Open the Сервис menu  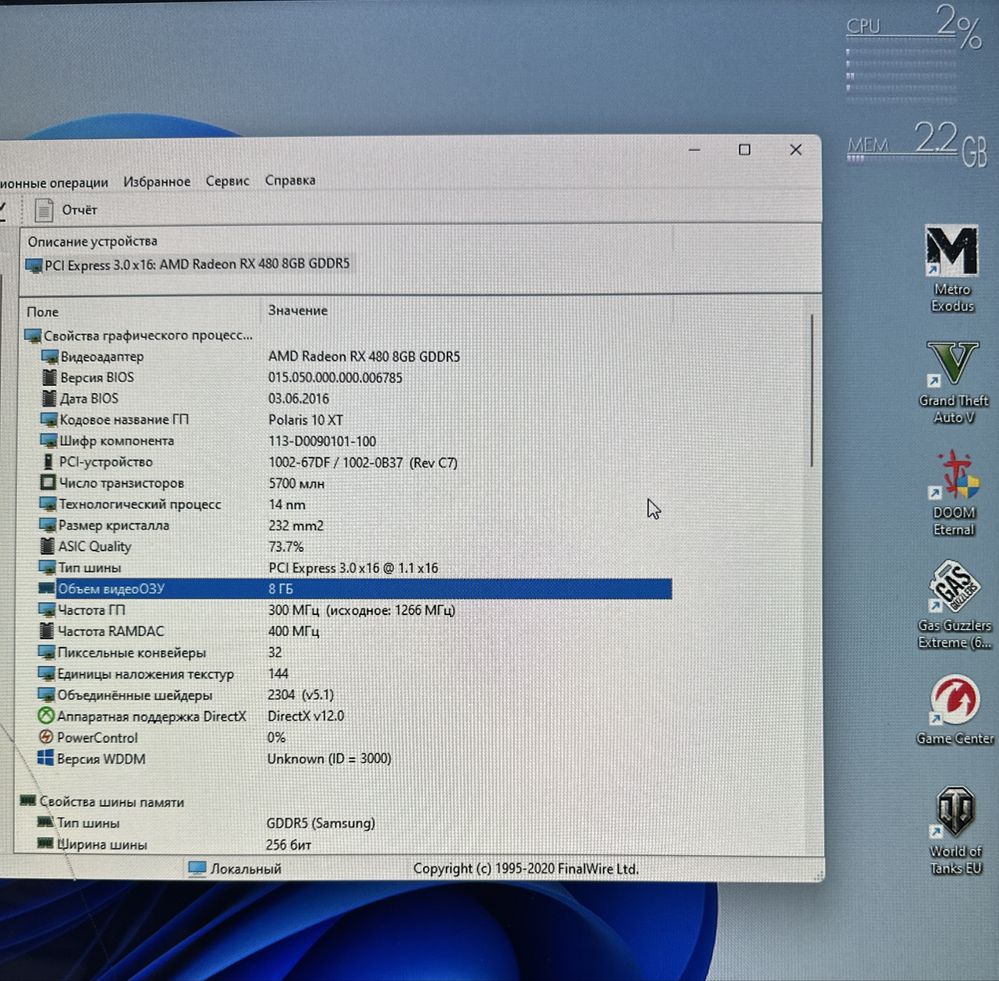coord(227,181)
